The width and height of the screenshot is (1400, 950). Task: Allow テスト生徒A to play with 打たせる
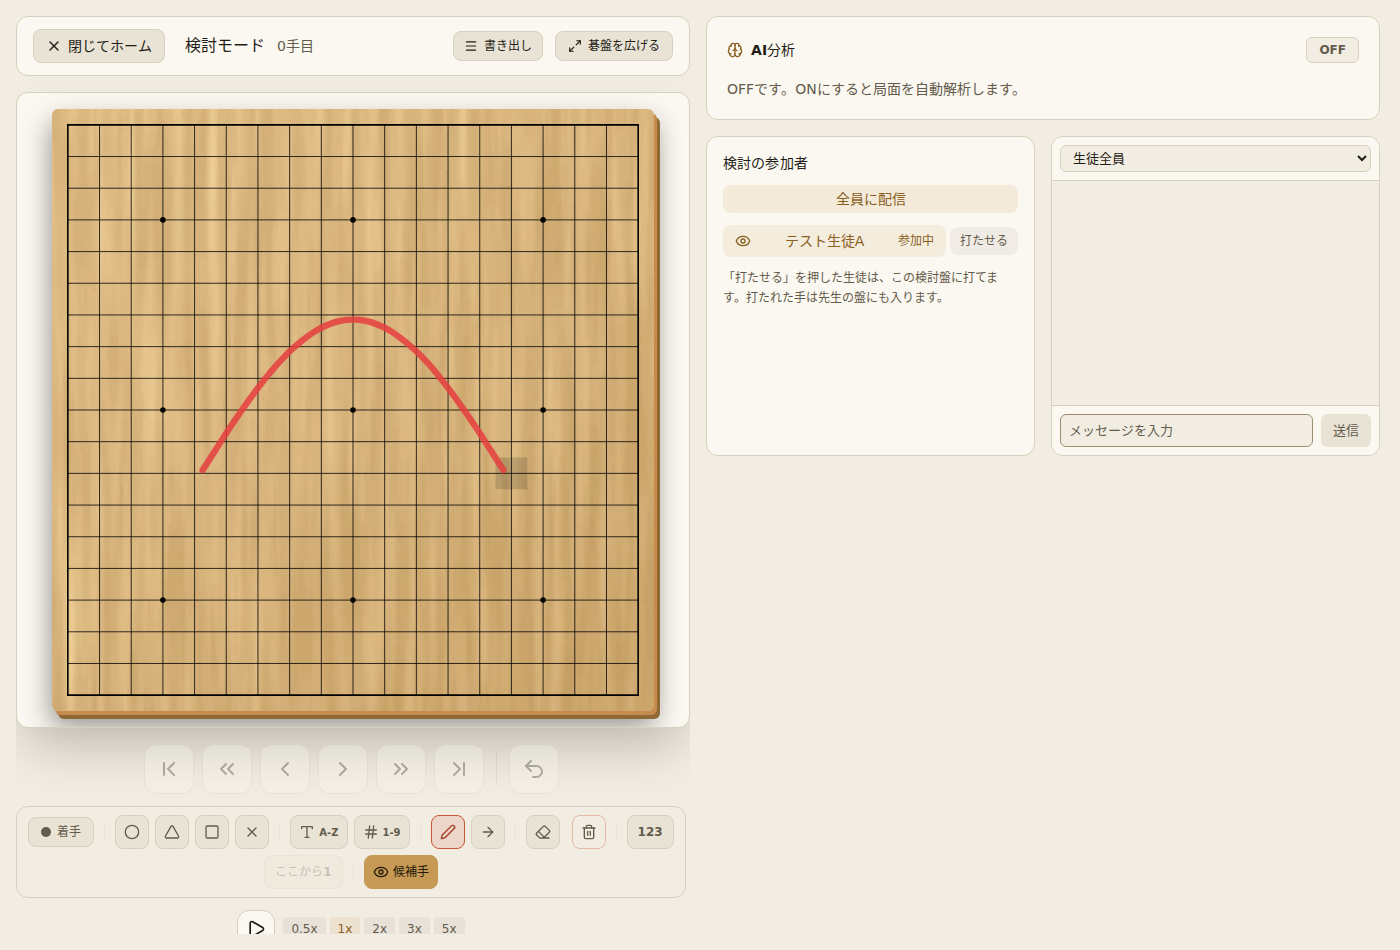click(x=984, y=241)
